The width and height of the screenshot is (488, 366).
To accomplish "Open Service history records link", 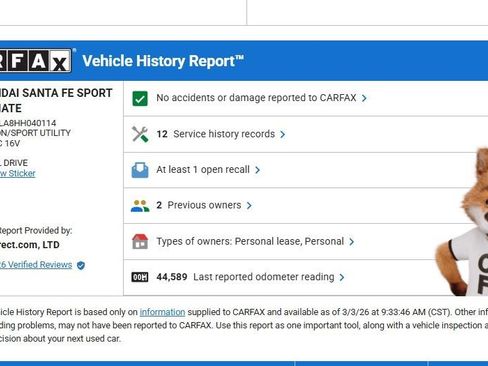I will pyautogui.click(x=224, y=134).
